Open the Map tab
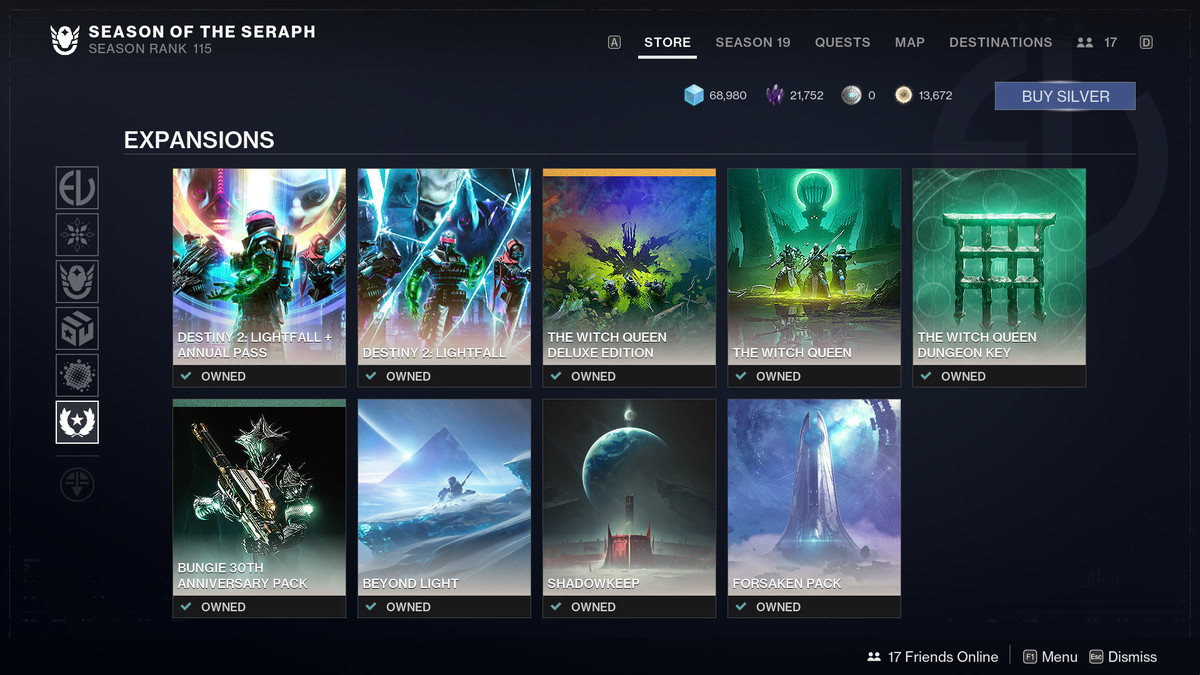1200x675 pixels. (x=909, y=42)
